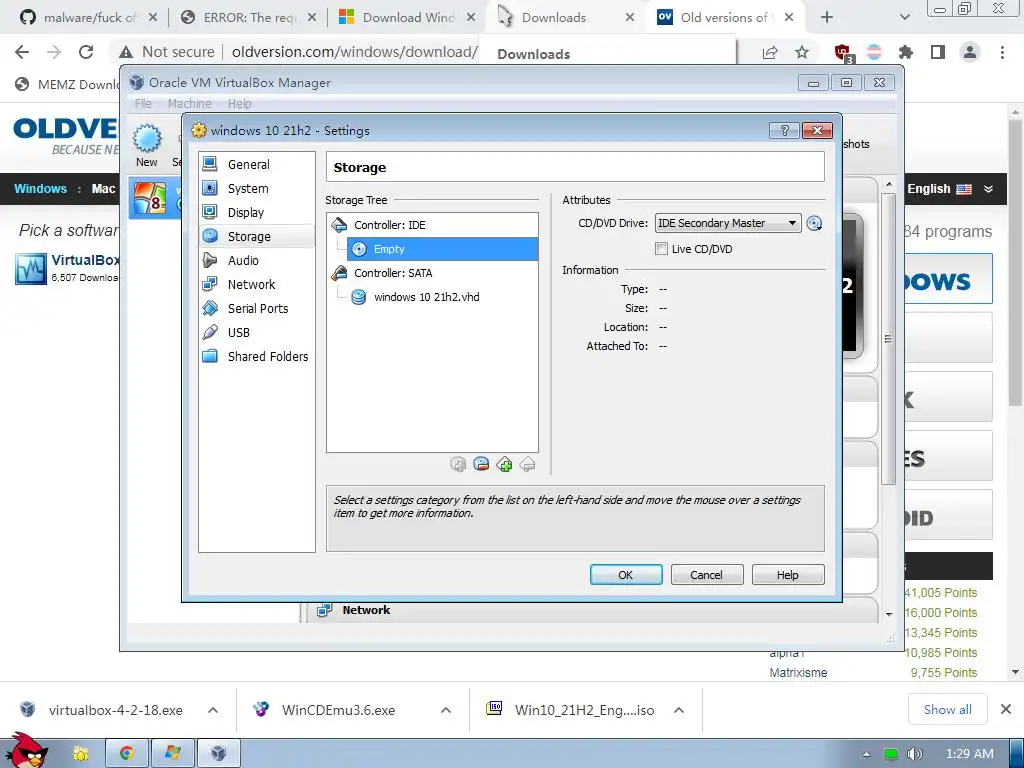Switch to malware GitHub browser tab
This screenshot has width=1024, height=768.
[88, 18]
